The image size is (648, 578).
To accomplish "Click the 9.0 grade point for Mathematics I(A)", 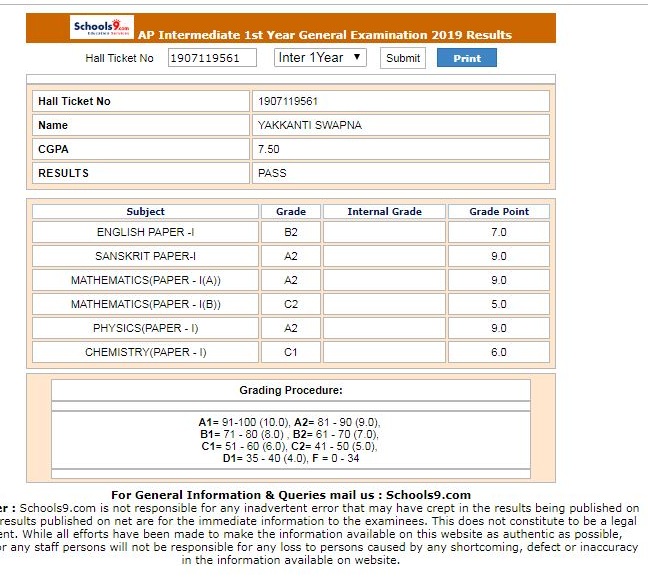I will [499, 280].
